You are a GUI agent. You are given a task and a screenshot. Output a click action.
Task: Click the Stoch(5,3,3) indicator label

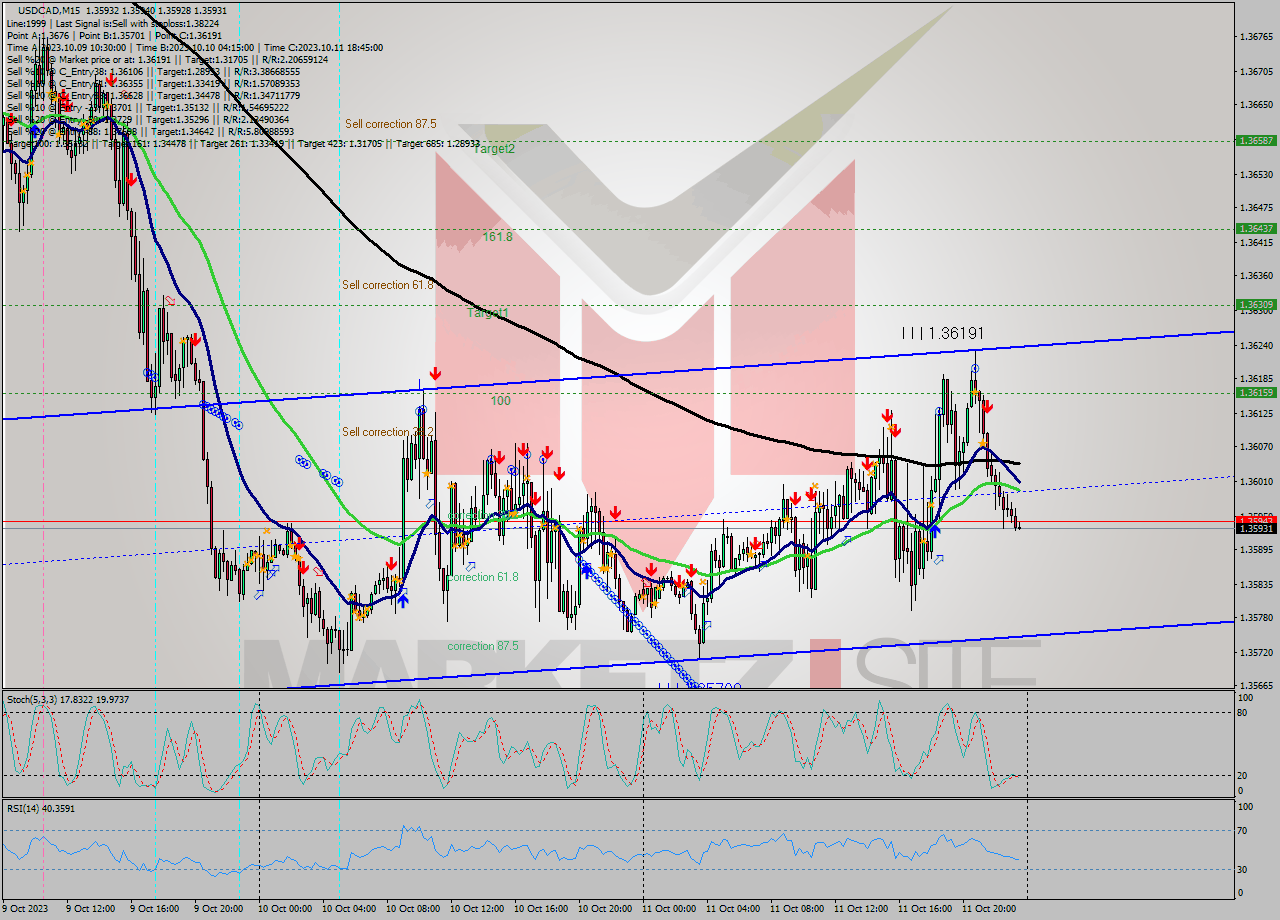(x=66, y=699)
